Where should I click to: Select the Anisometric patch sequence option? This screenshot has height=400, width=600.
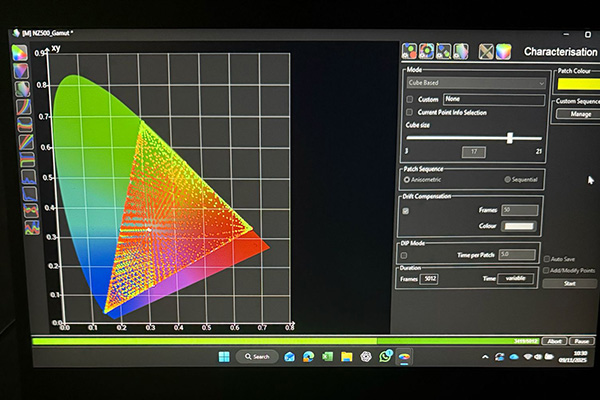click(407, 180)
